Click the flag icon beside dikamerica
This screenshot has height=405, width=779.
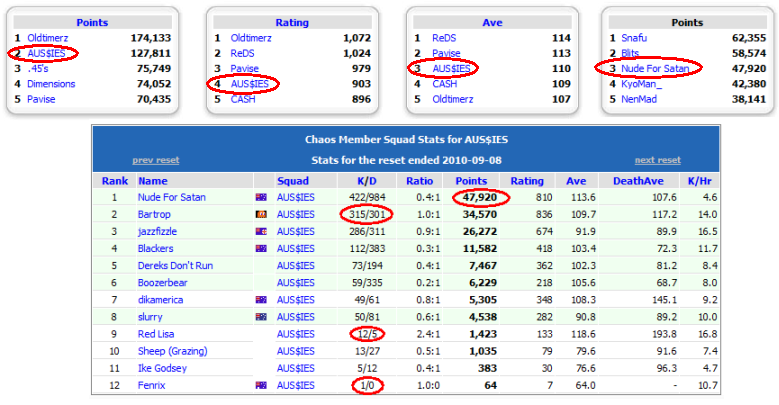261,300
